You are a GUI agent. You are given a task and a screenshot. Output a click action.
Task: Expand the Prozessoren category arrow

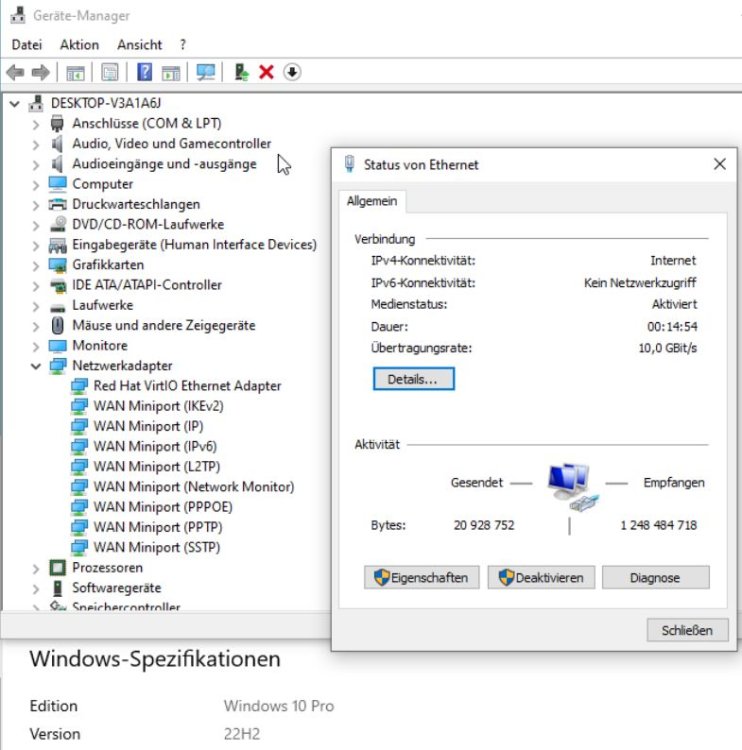tap(36, 568)
